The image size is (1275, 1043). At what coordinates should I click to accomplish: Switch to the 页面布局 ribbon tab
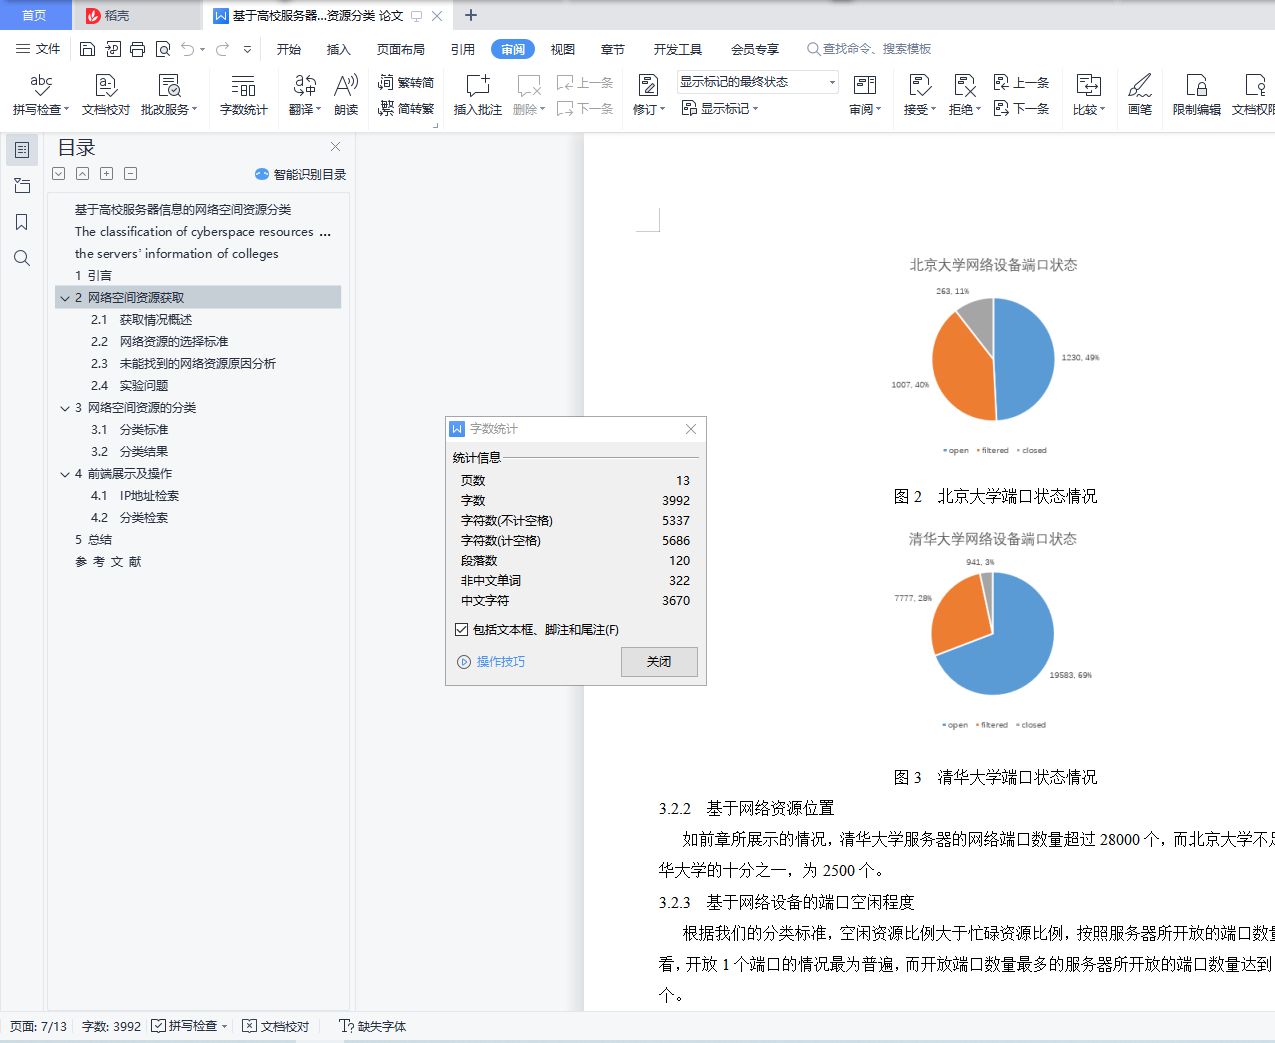(x=401, y=49)
